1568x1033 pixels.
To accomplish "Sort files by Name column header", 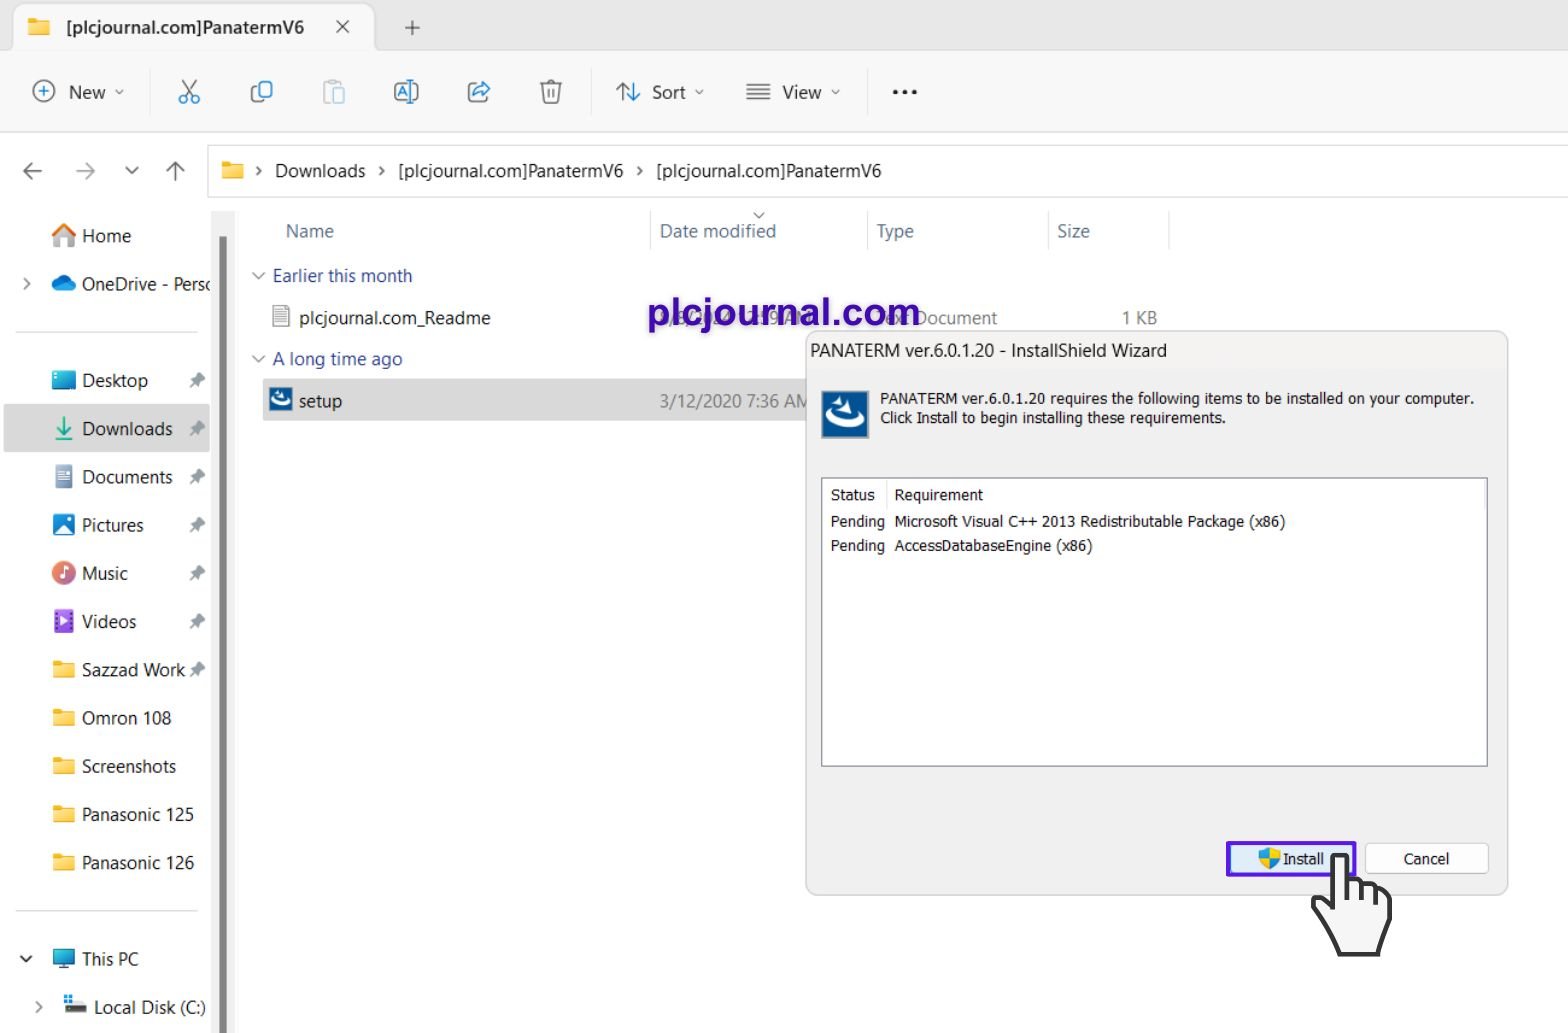I will pyautogui.click(x=310, y=231).
